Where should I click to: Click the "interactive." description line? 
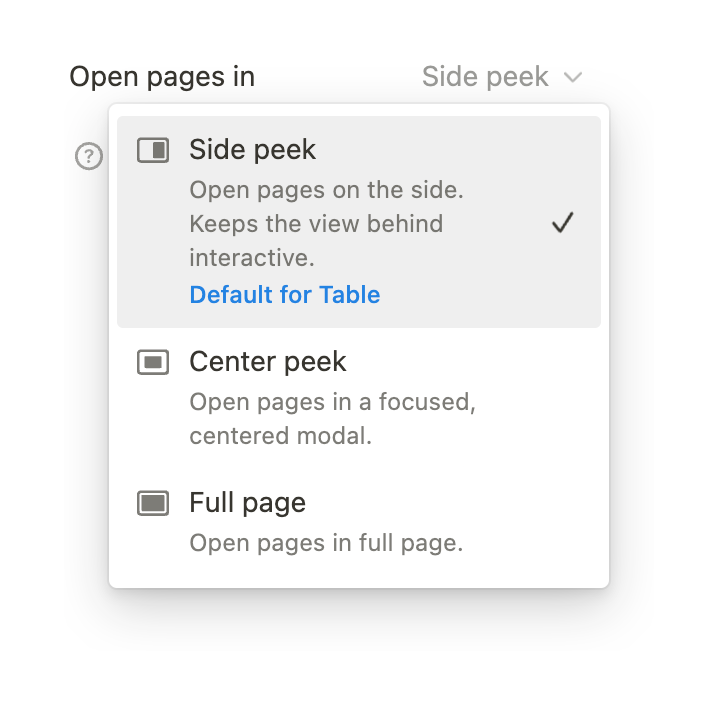click(252, 258)
